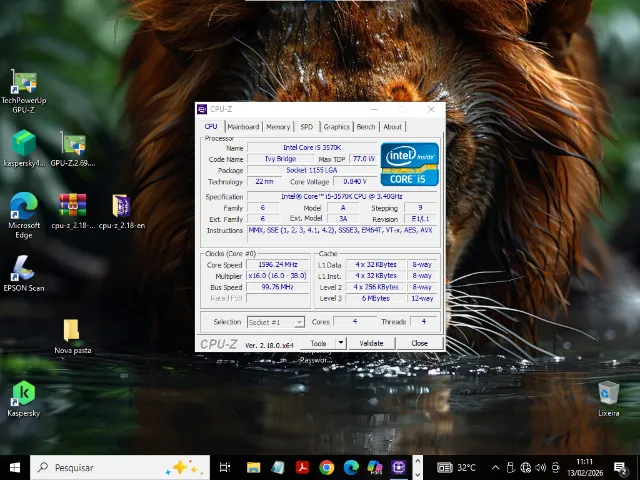The width and height of the screenshot is (640, 480).
Task: Open Task View in the taskbar
Action: tap(225, 467)
